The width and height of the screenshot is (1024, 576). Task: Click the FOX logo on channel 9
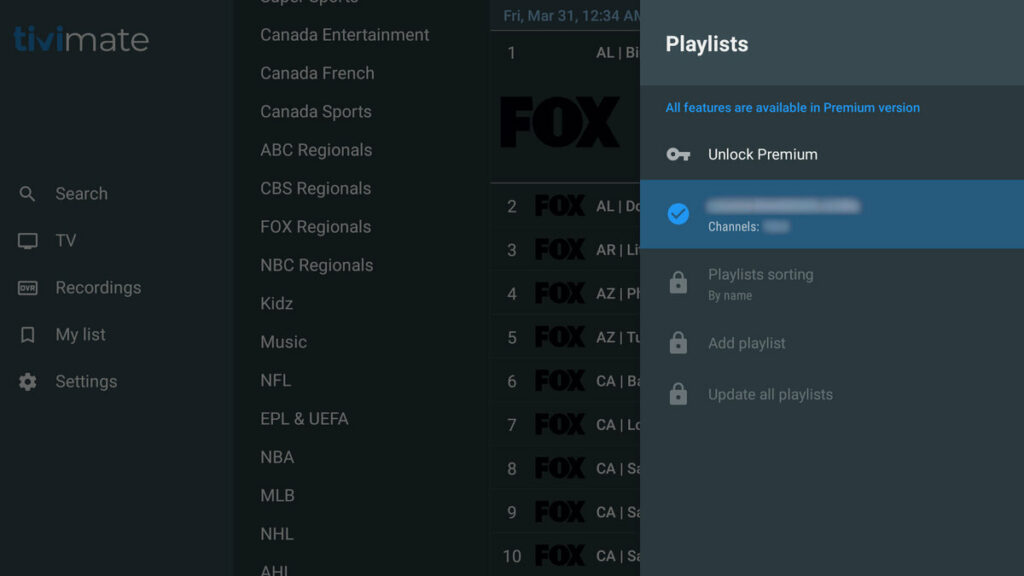[x=560, y=512]
